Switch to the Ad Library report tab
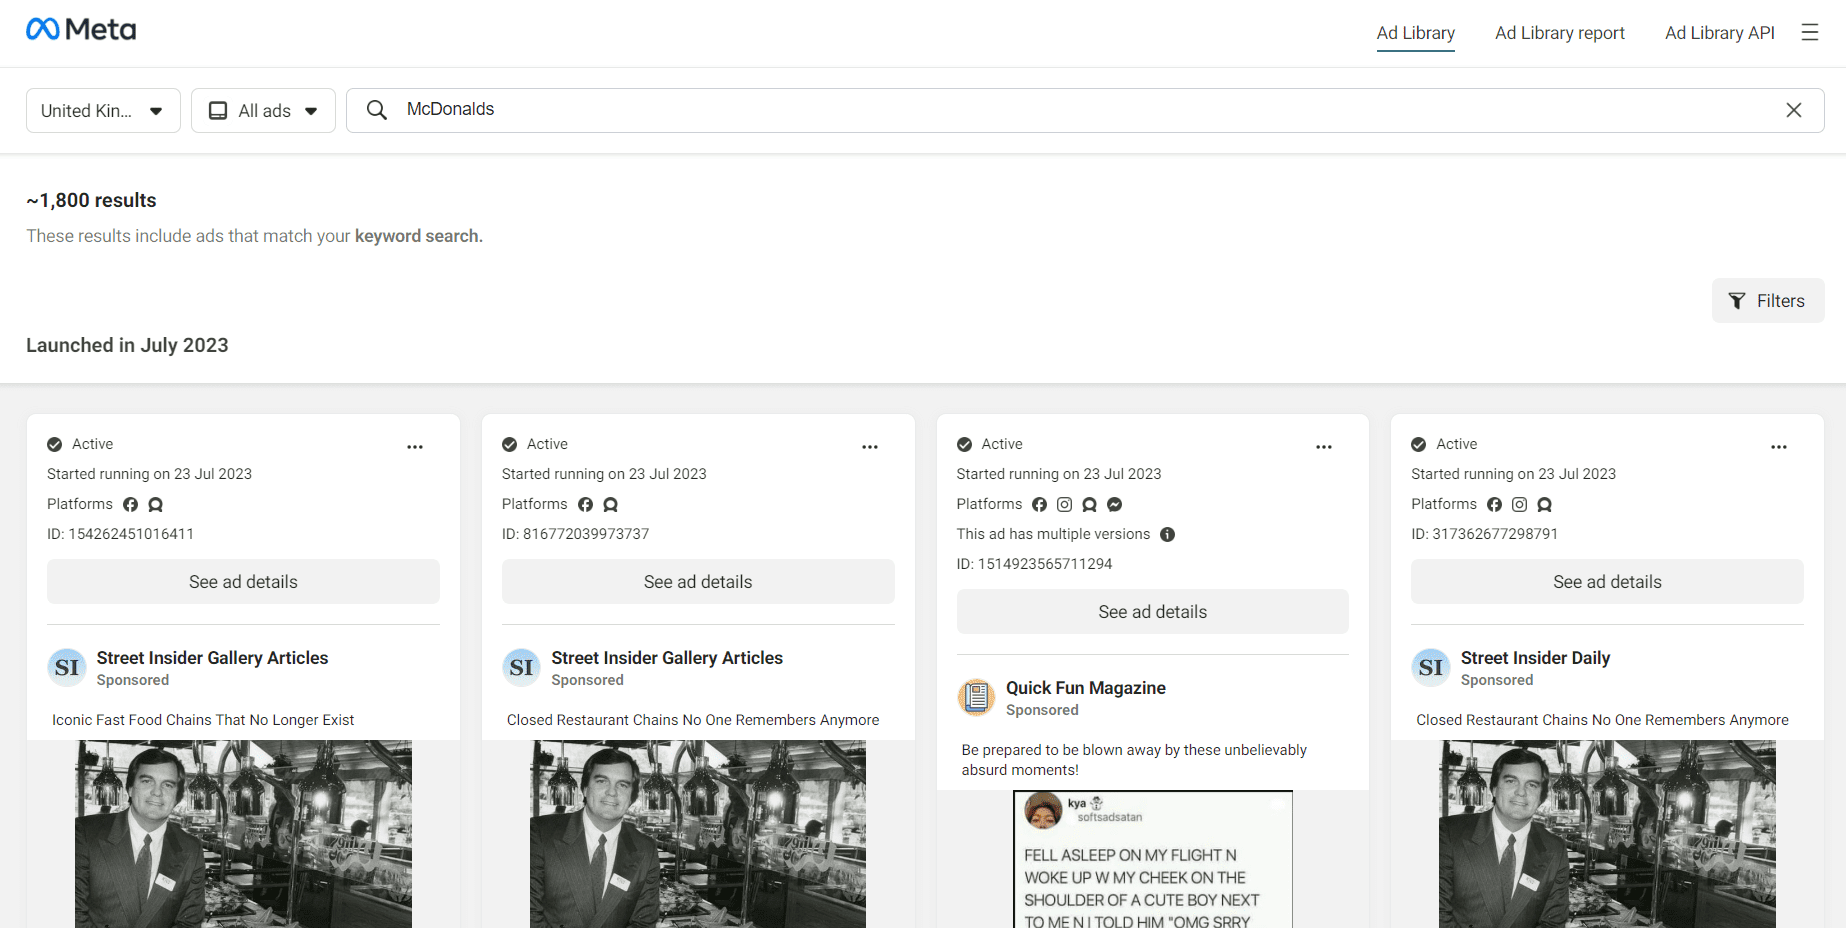Viewport: 1846px width, 928px height. (1559, 32)
